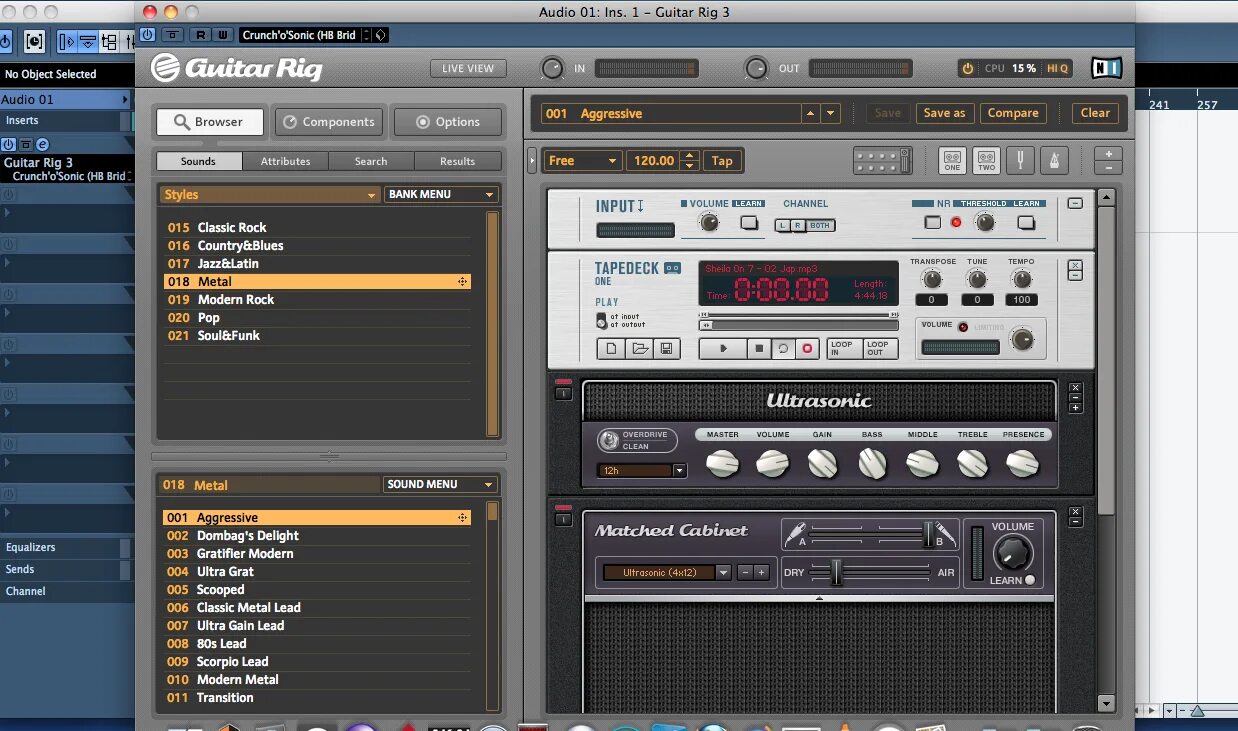
Task: Toggle the NR noise reduction button
Action: click(933, 222)
